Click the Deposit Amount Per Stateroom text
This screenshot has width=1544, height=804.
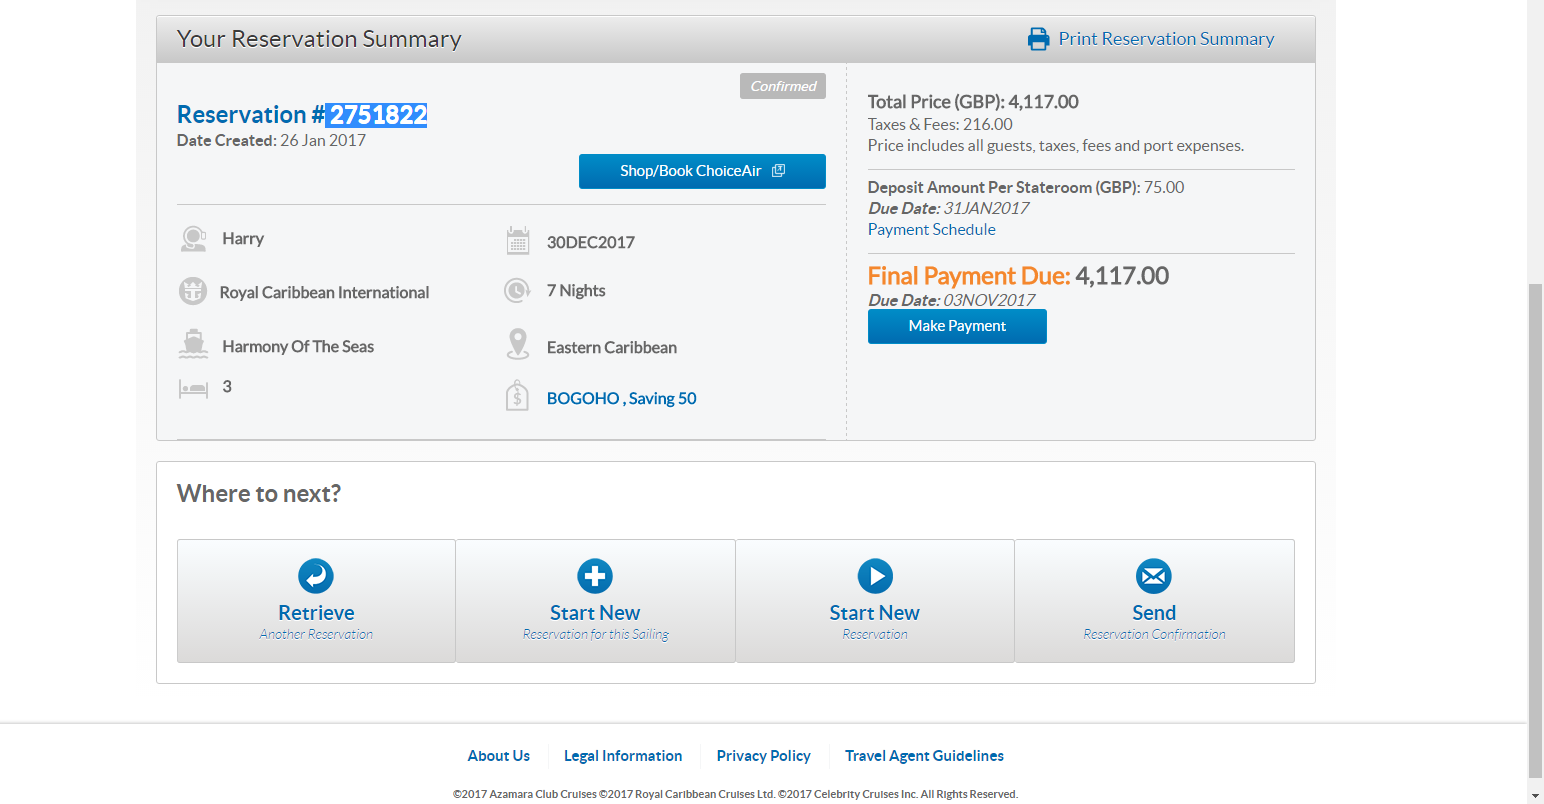coord(1026,188)
